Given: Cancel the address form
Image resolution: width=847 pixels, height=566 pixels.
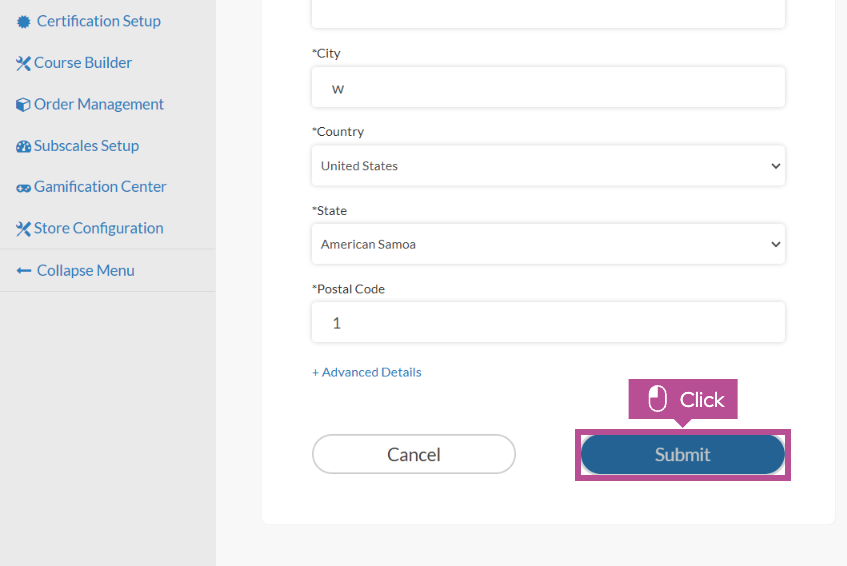Looking at the screenshot, I should point(414,454).
